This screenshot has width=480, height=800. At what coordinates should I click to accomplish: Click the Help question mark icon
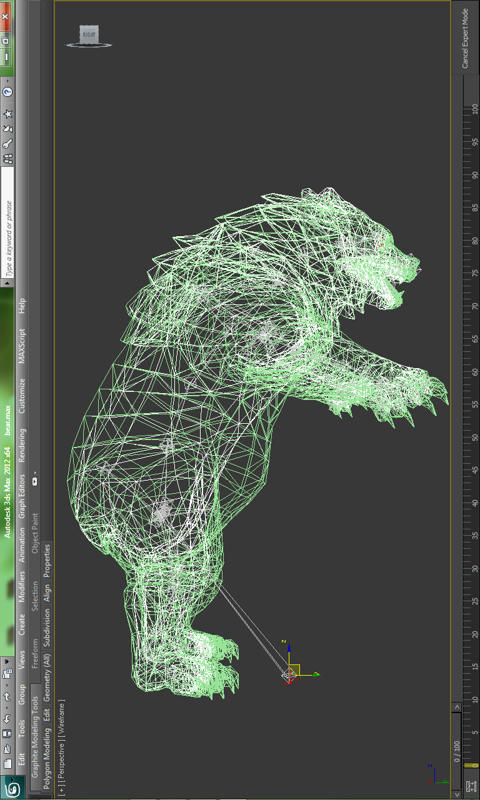8,92
